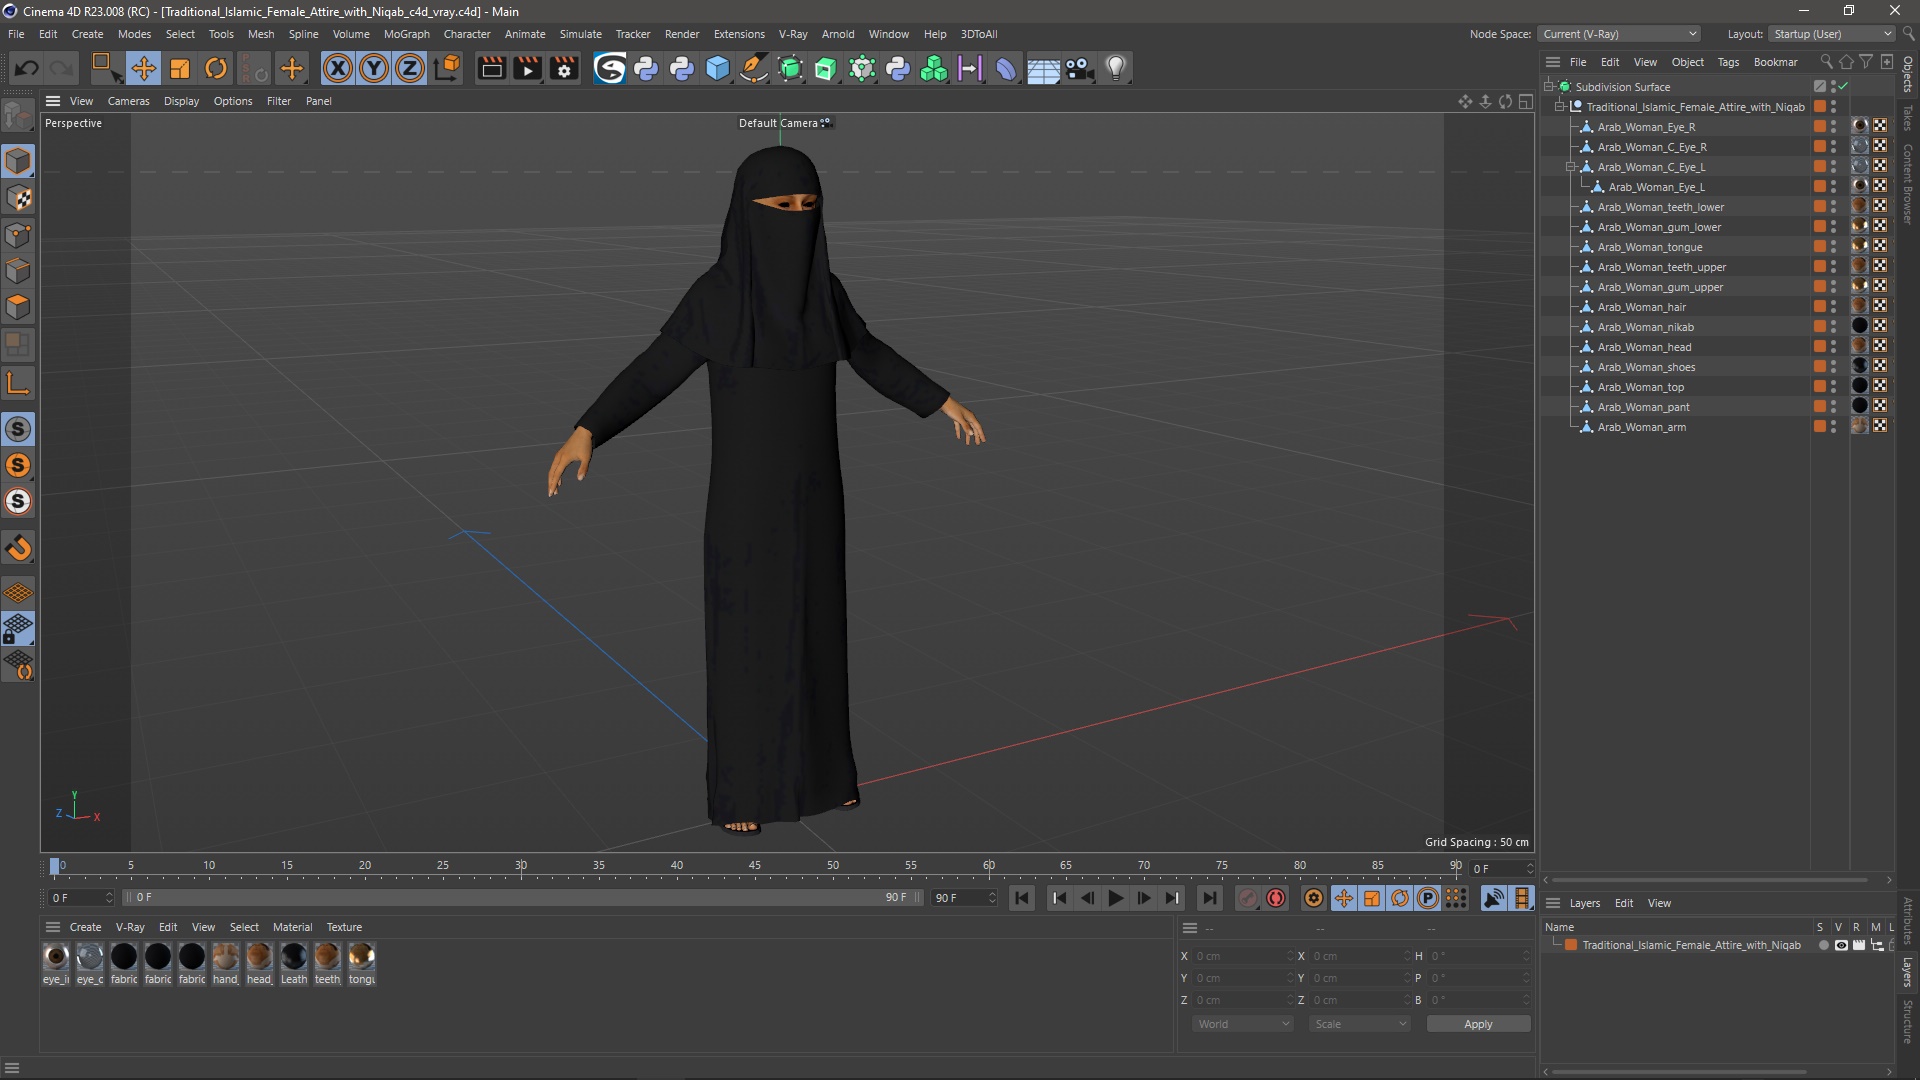Select the tongu material swatch
The image size is (1920, 1080).
362,964
